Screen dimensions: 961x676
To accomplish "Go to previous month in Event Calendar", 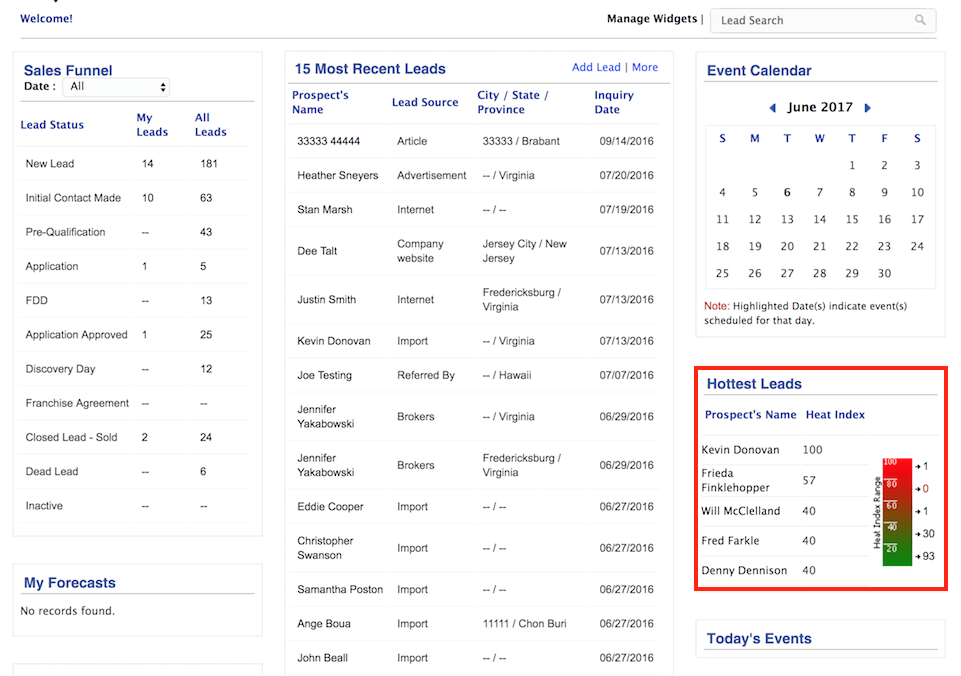I will pos(772,108).
